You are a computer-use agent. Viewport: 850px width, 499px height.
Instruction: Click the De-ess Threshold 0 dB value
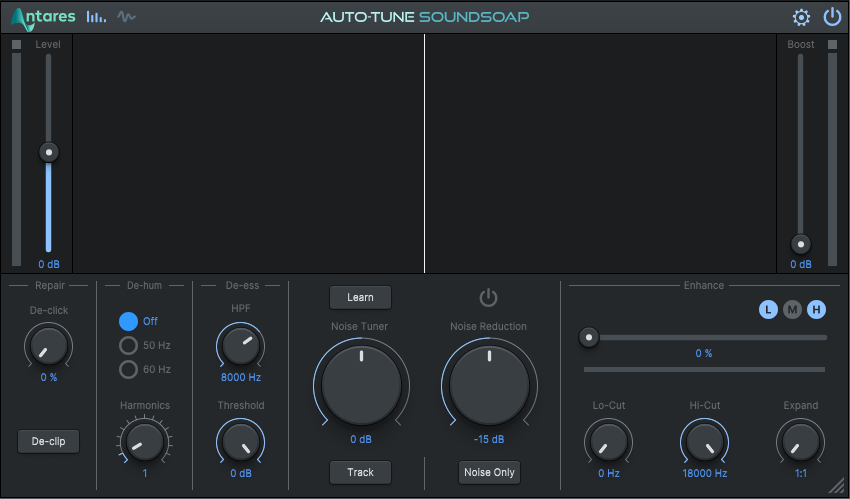(x=241, y=474)
